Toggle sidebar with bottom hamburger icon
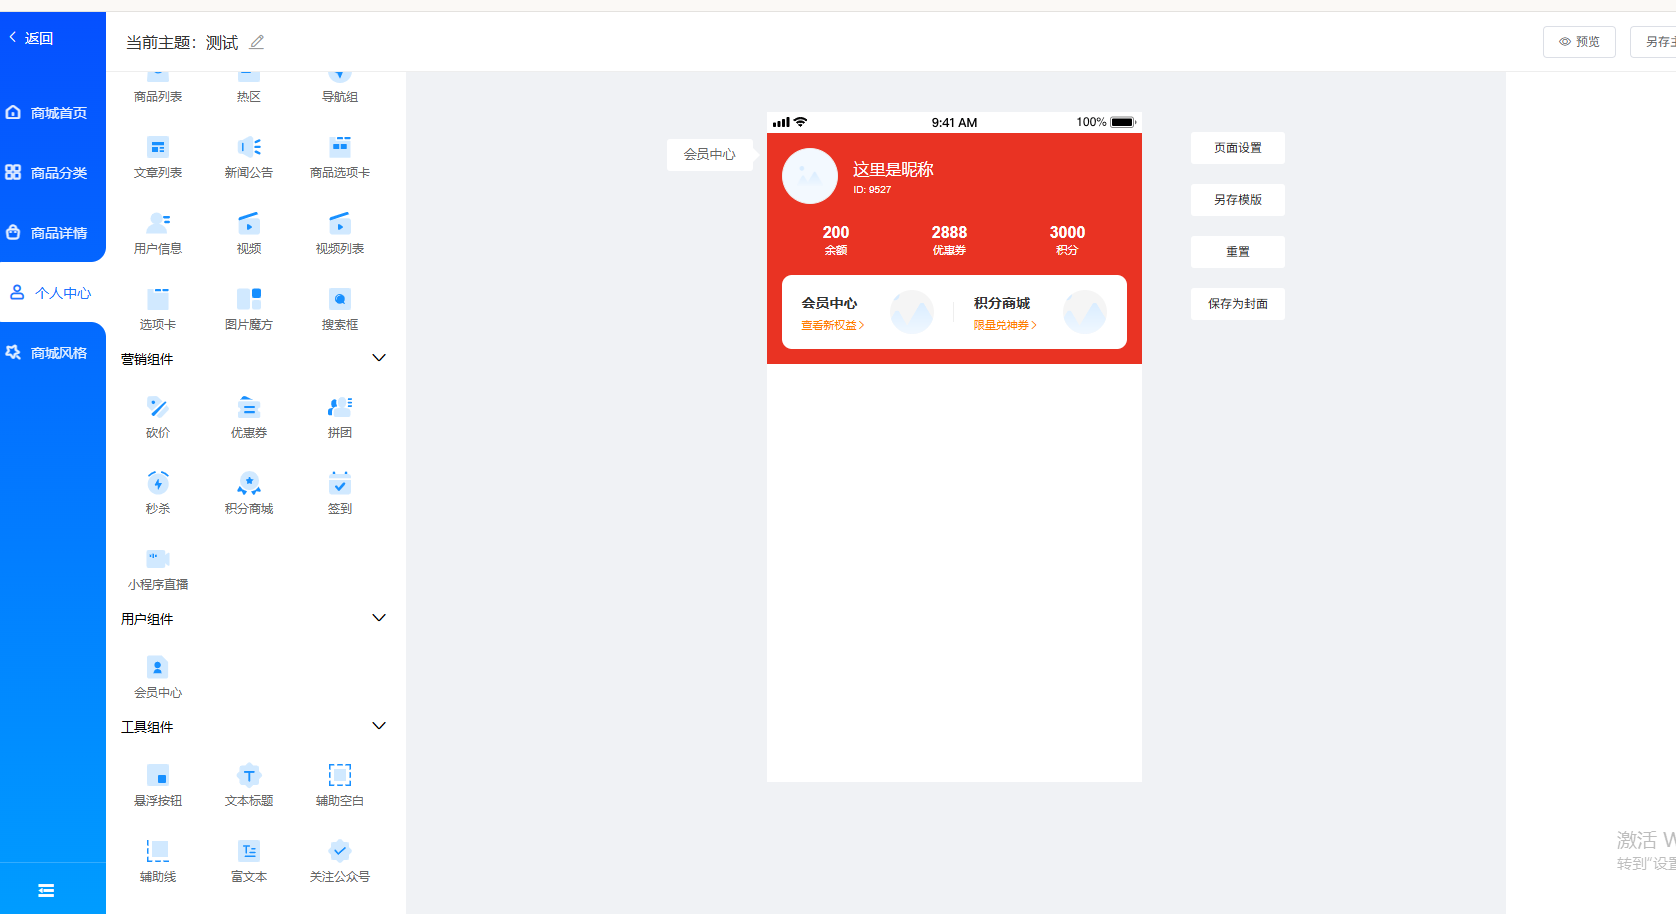 point(46,890)
